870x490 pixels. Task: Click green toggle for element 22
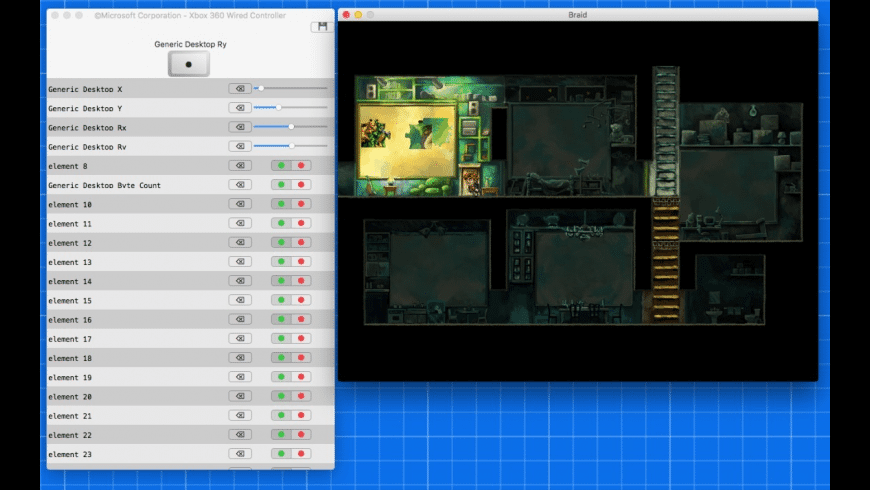click(281, 435)
